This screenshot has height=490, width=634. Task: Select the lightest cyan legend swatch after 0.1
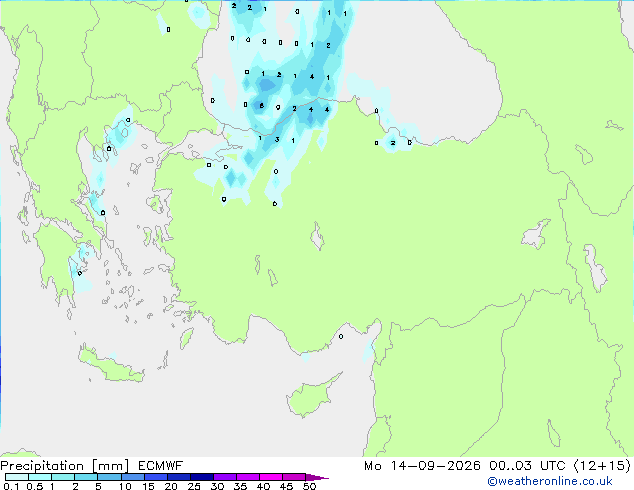(17, 477)
